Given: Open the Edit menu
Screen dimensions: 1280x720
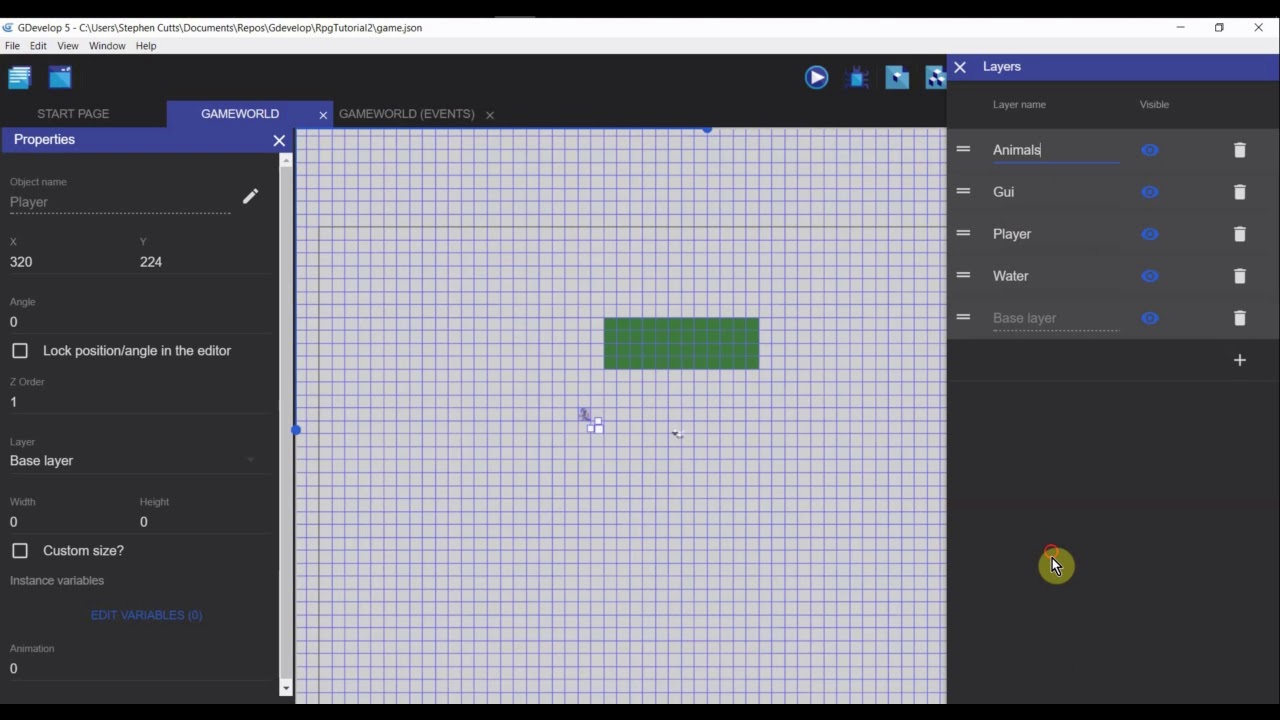Looking at the screenshot, I should pyautogui.click(x=38, y=46).
